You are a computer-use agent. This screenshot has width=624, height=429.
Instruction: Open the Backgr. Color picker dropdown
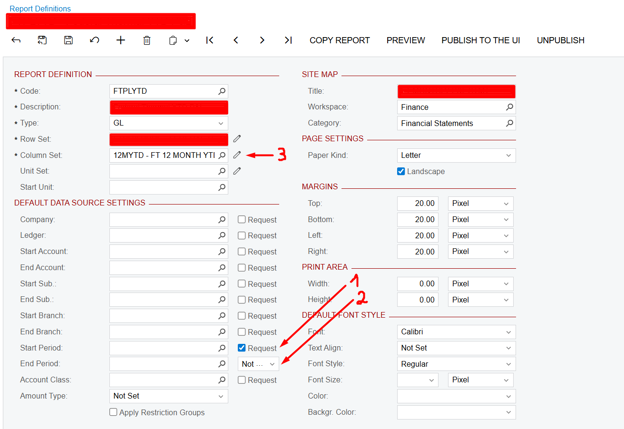click(x=456, y=412)
